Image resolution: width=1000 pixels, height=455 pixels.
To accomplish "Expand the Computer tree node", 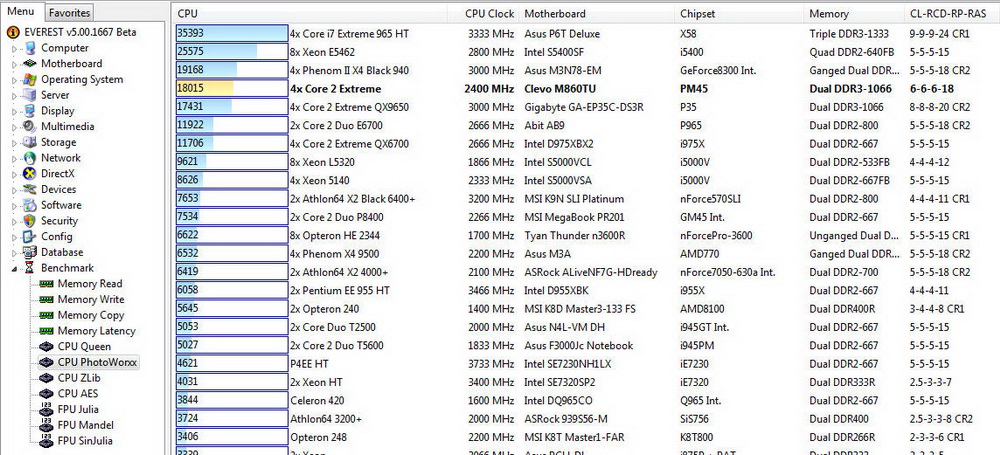I will click(14, 48).
